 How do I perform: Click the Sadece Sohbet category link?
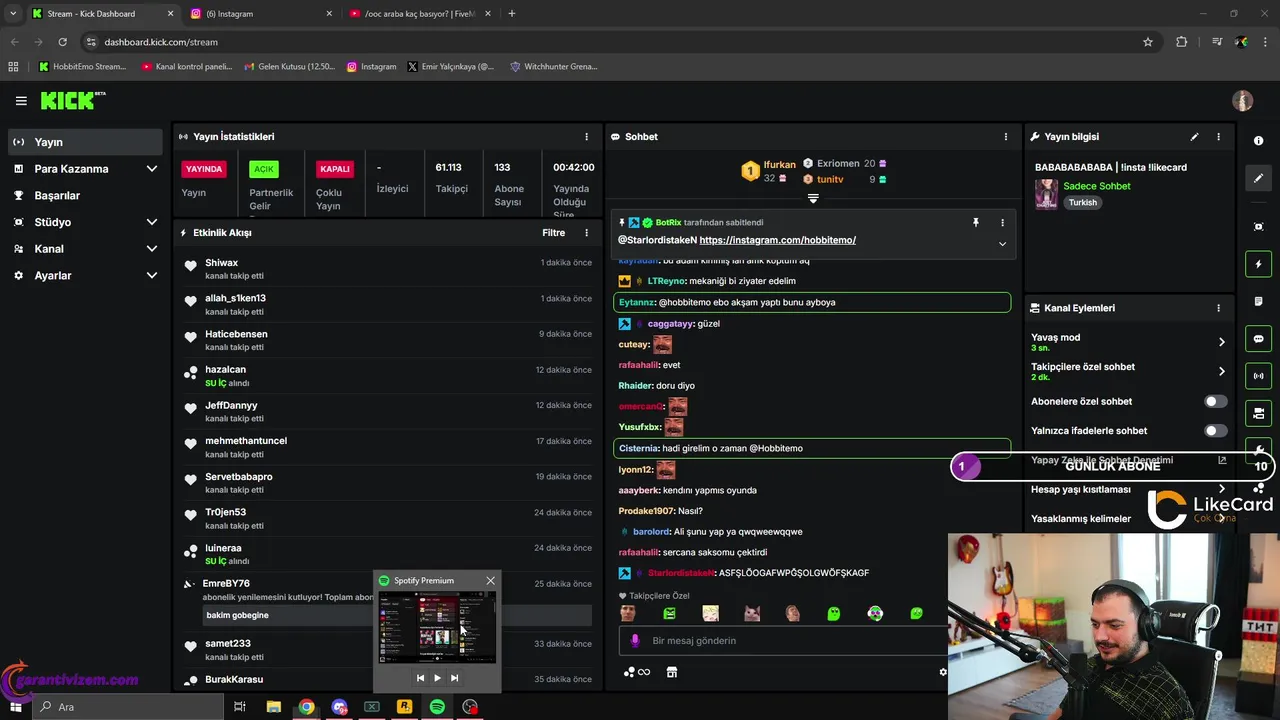pos(1096,186)
